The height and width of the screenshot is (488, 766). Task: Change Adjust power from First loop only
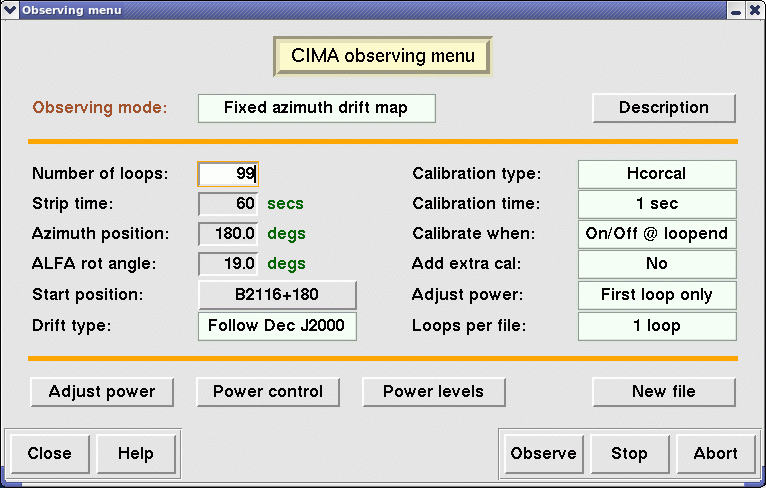pos(656,295)
